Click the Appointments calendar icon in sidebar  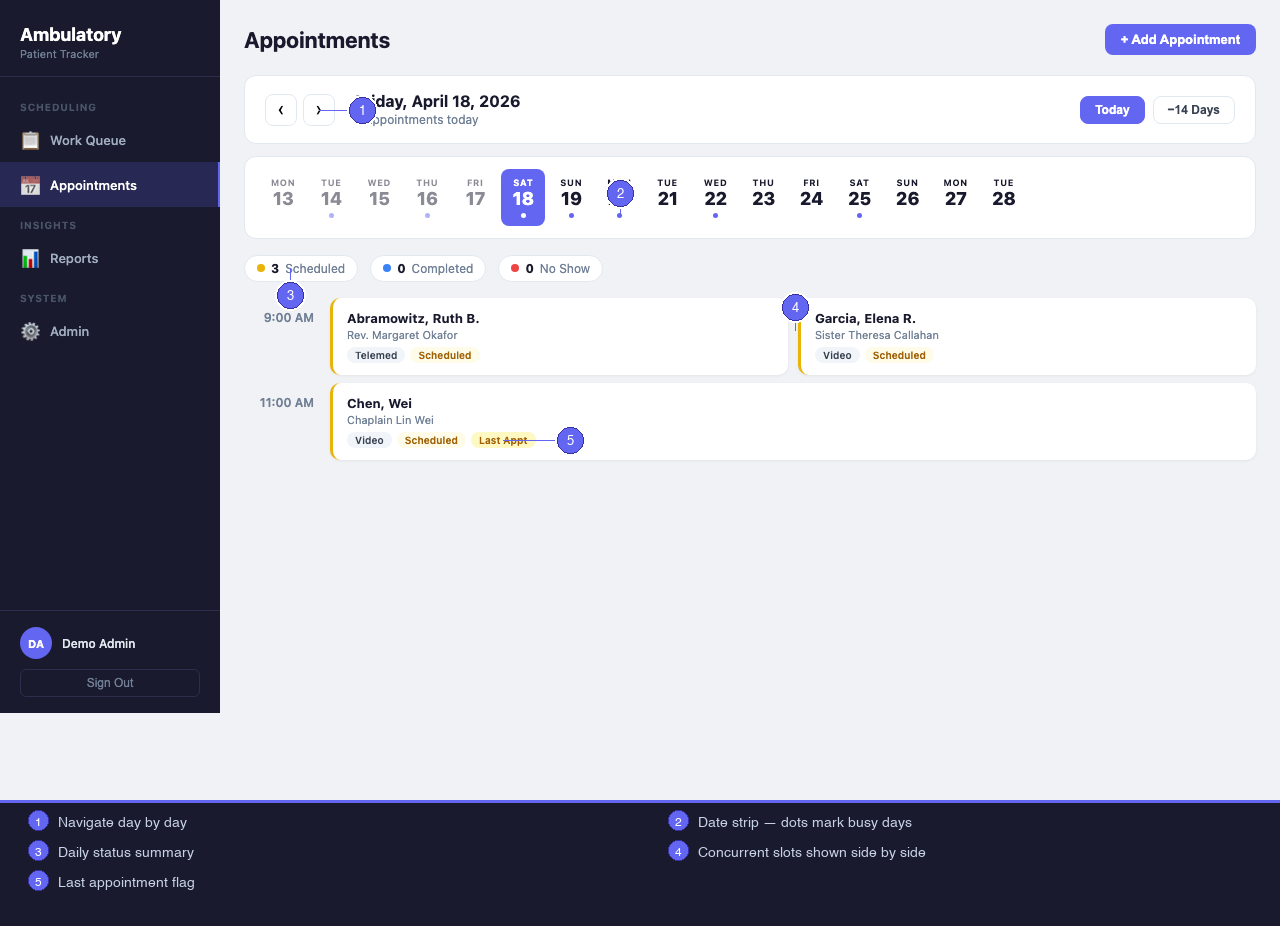click(31, 185)
